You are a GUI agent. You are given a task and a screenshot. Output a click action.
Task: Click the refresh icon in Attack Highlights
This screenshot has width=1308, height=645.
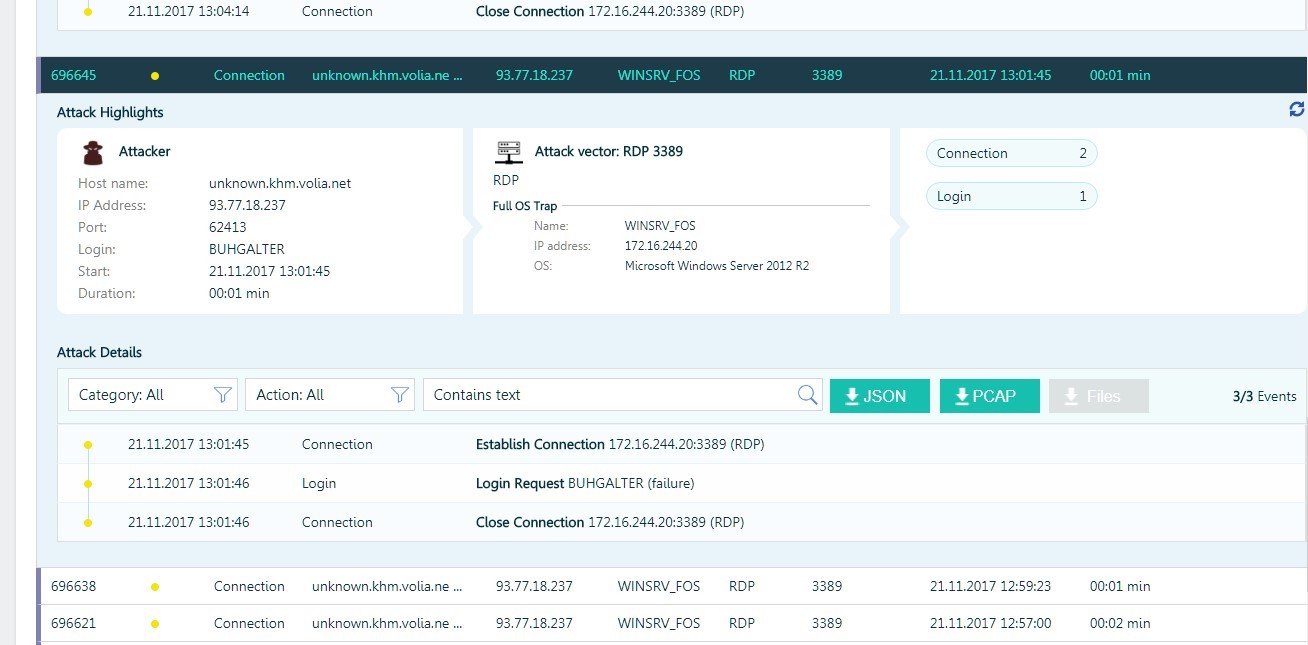1297,110
